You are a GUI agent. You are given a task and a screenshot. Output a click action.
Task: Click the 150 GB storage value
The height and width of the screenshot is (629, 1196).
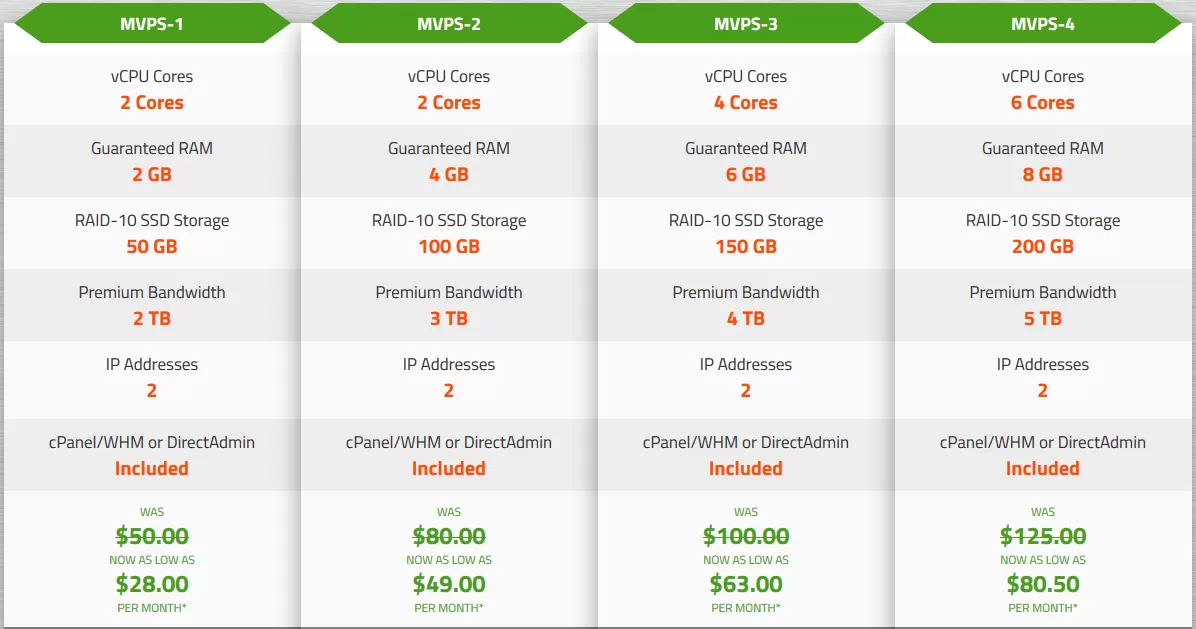click(746, 246)
